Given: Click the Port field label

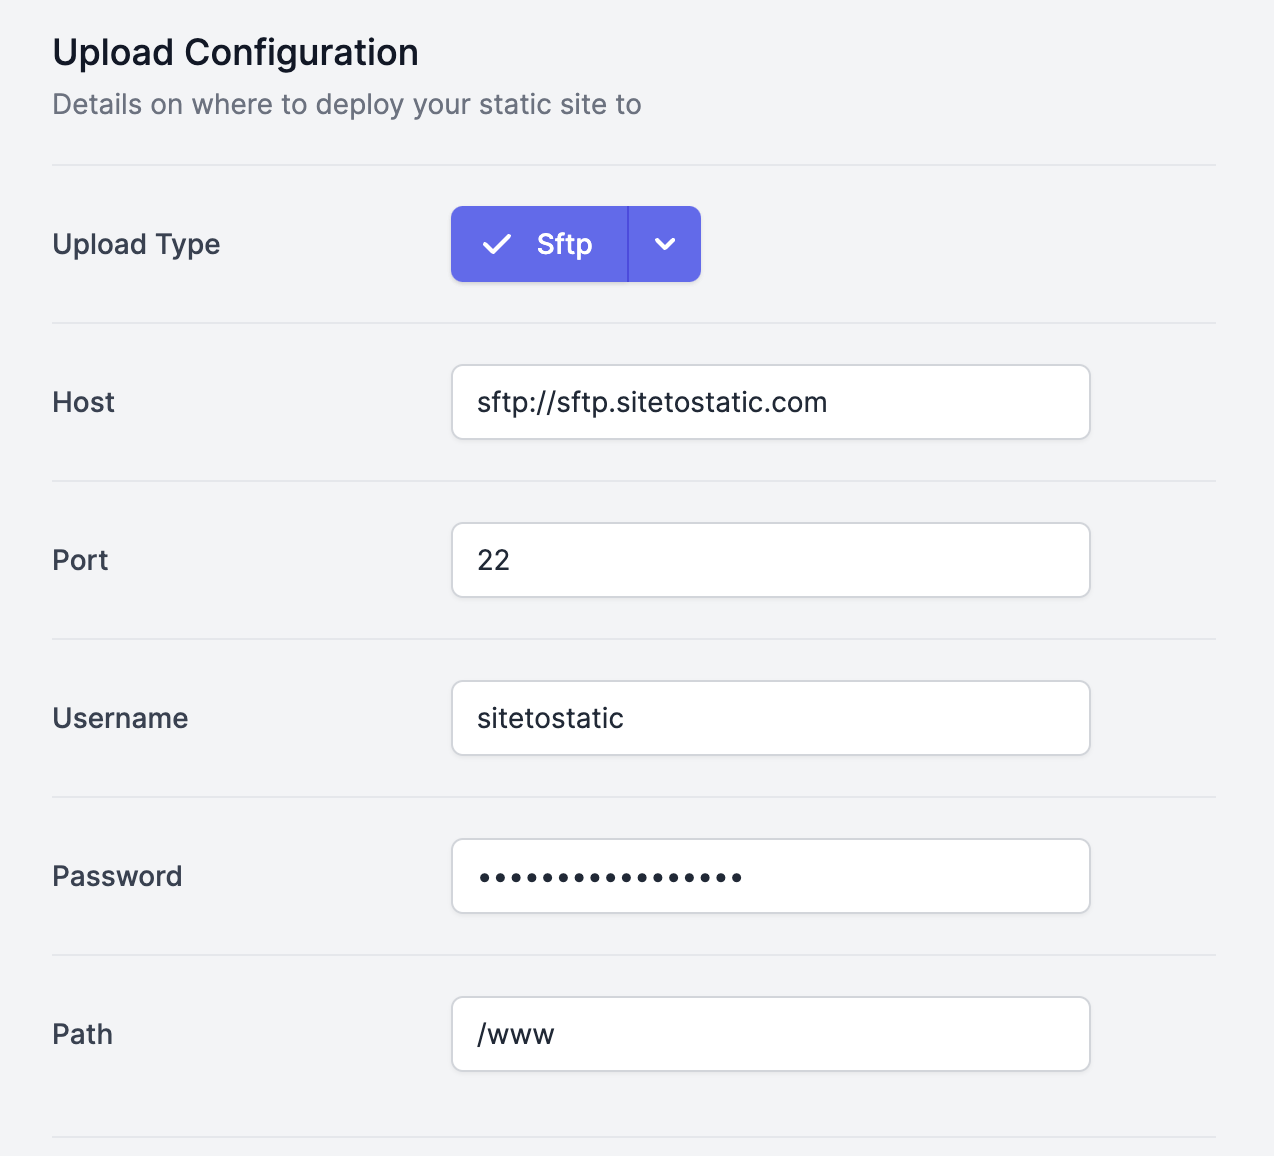Looking at the screenshot, I should pos(80,560).
